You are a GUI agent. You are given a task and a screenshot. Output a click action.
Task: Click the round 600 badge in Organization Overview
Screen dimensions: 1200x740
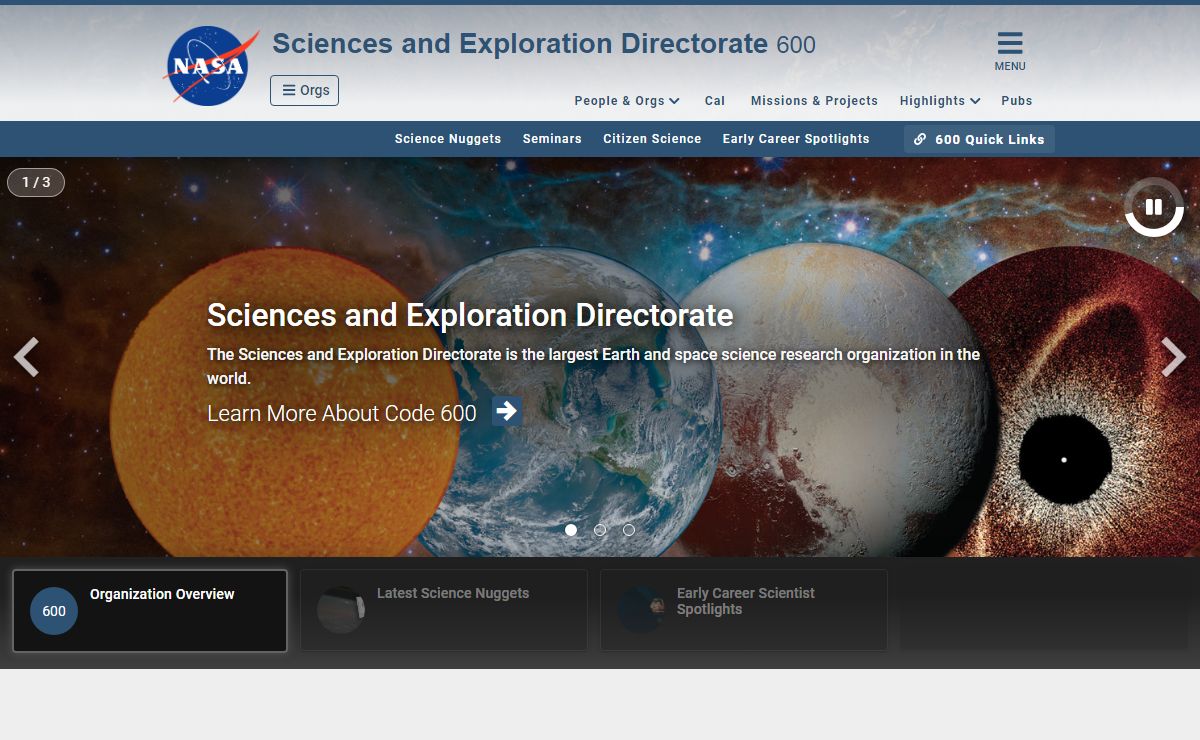coord(54,611)
